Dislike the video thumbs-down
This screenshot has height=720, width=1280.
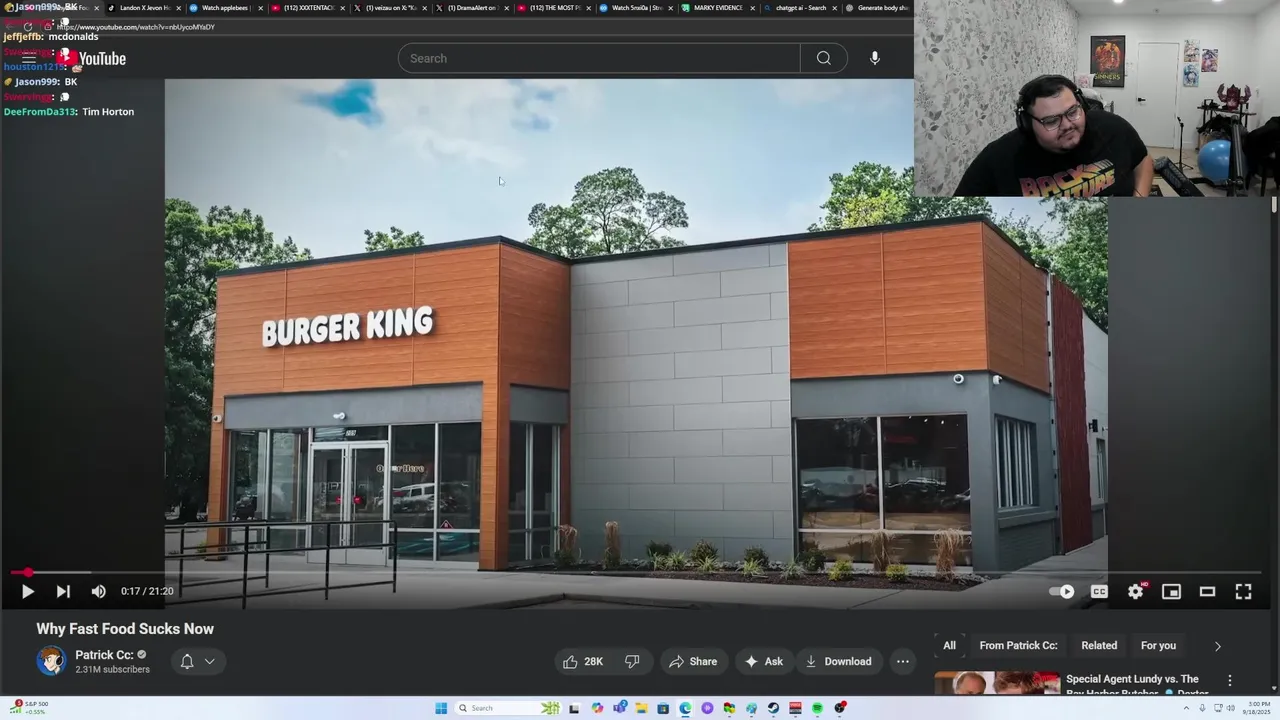(632, 661)
